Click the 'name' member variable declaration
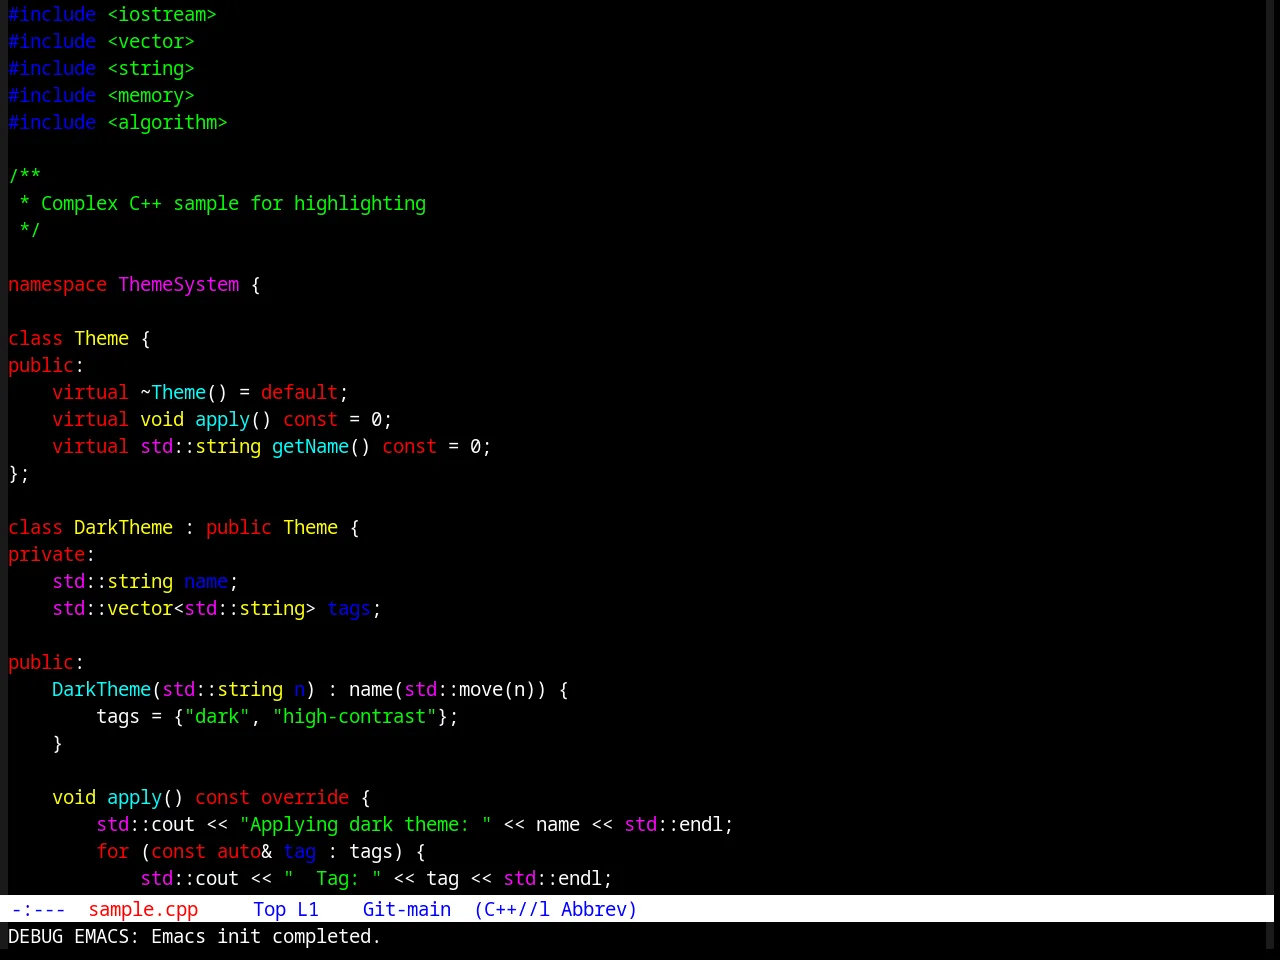1280x960 pixels. [206, 581]
